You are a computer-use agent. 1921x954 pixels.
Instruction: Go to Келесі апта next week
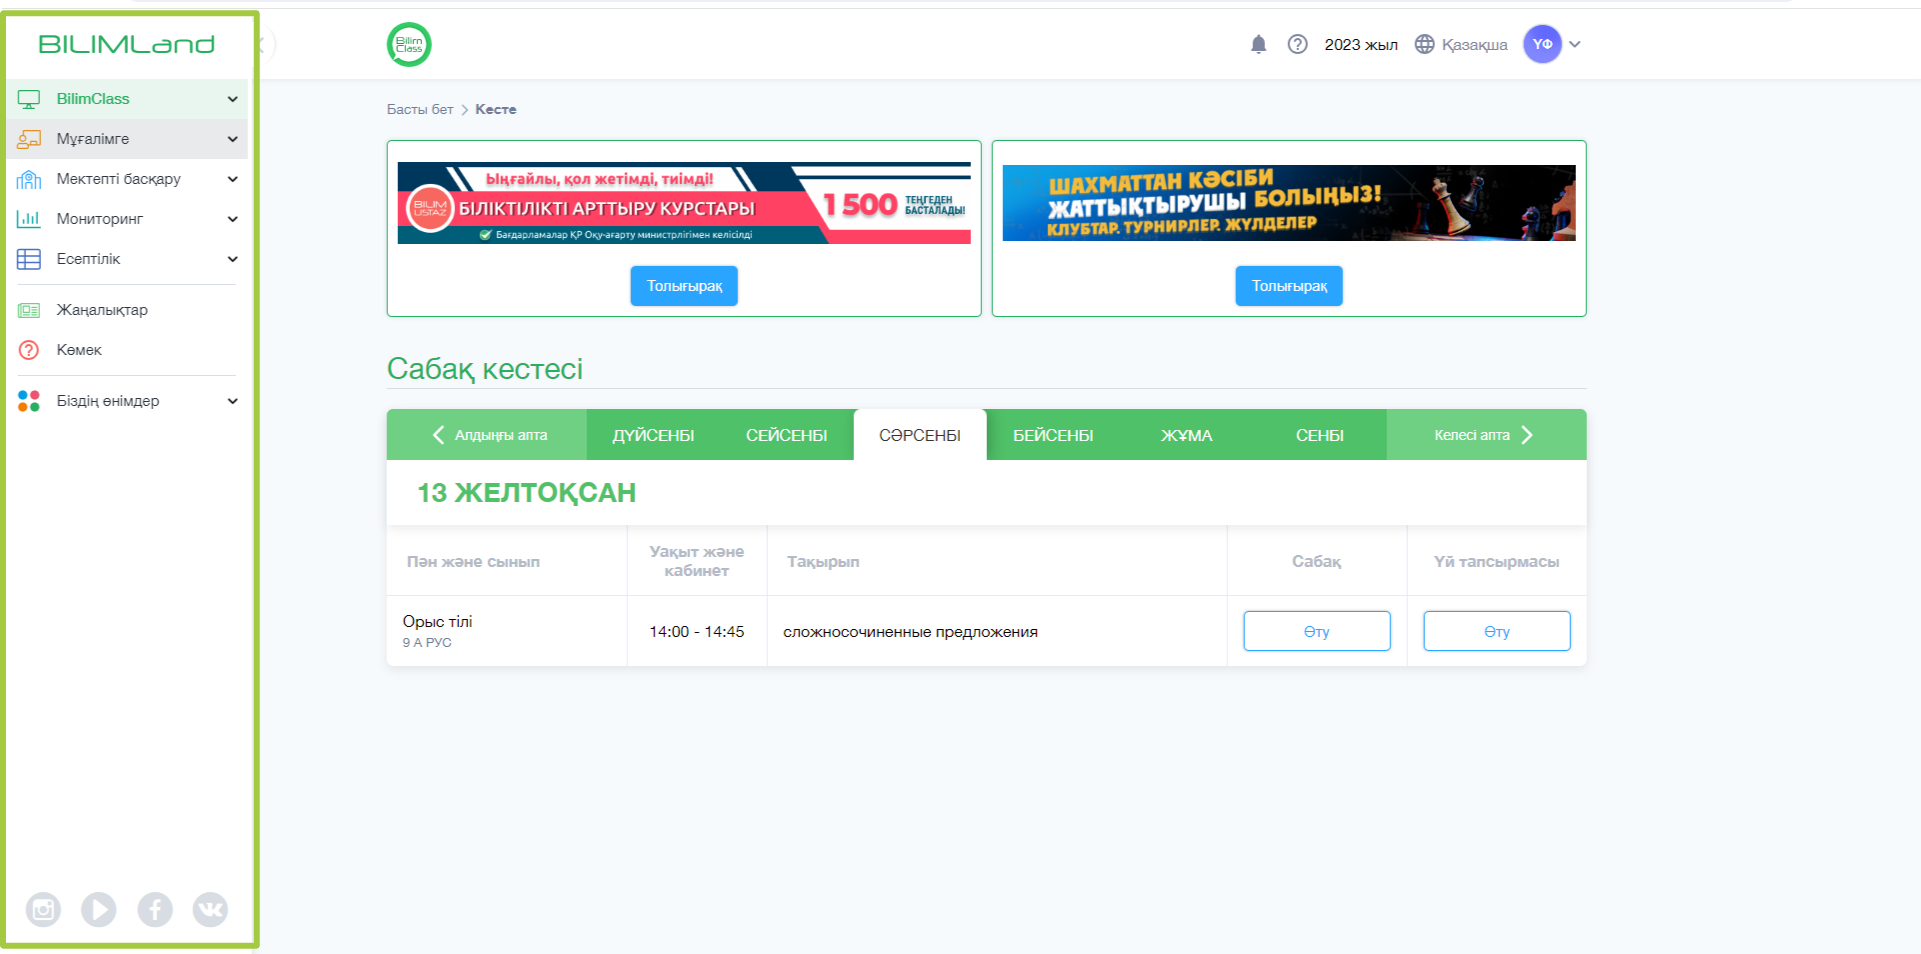tap(1486, 435)
